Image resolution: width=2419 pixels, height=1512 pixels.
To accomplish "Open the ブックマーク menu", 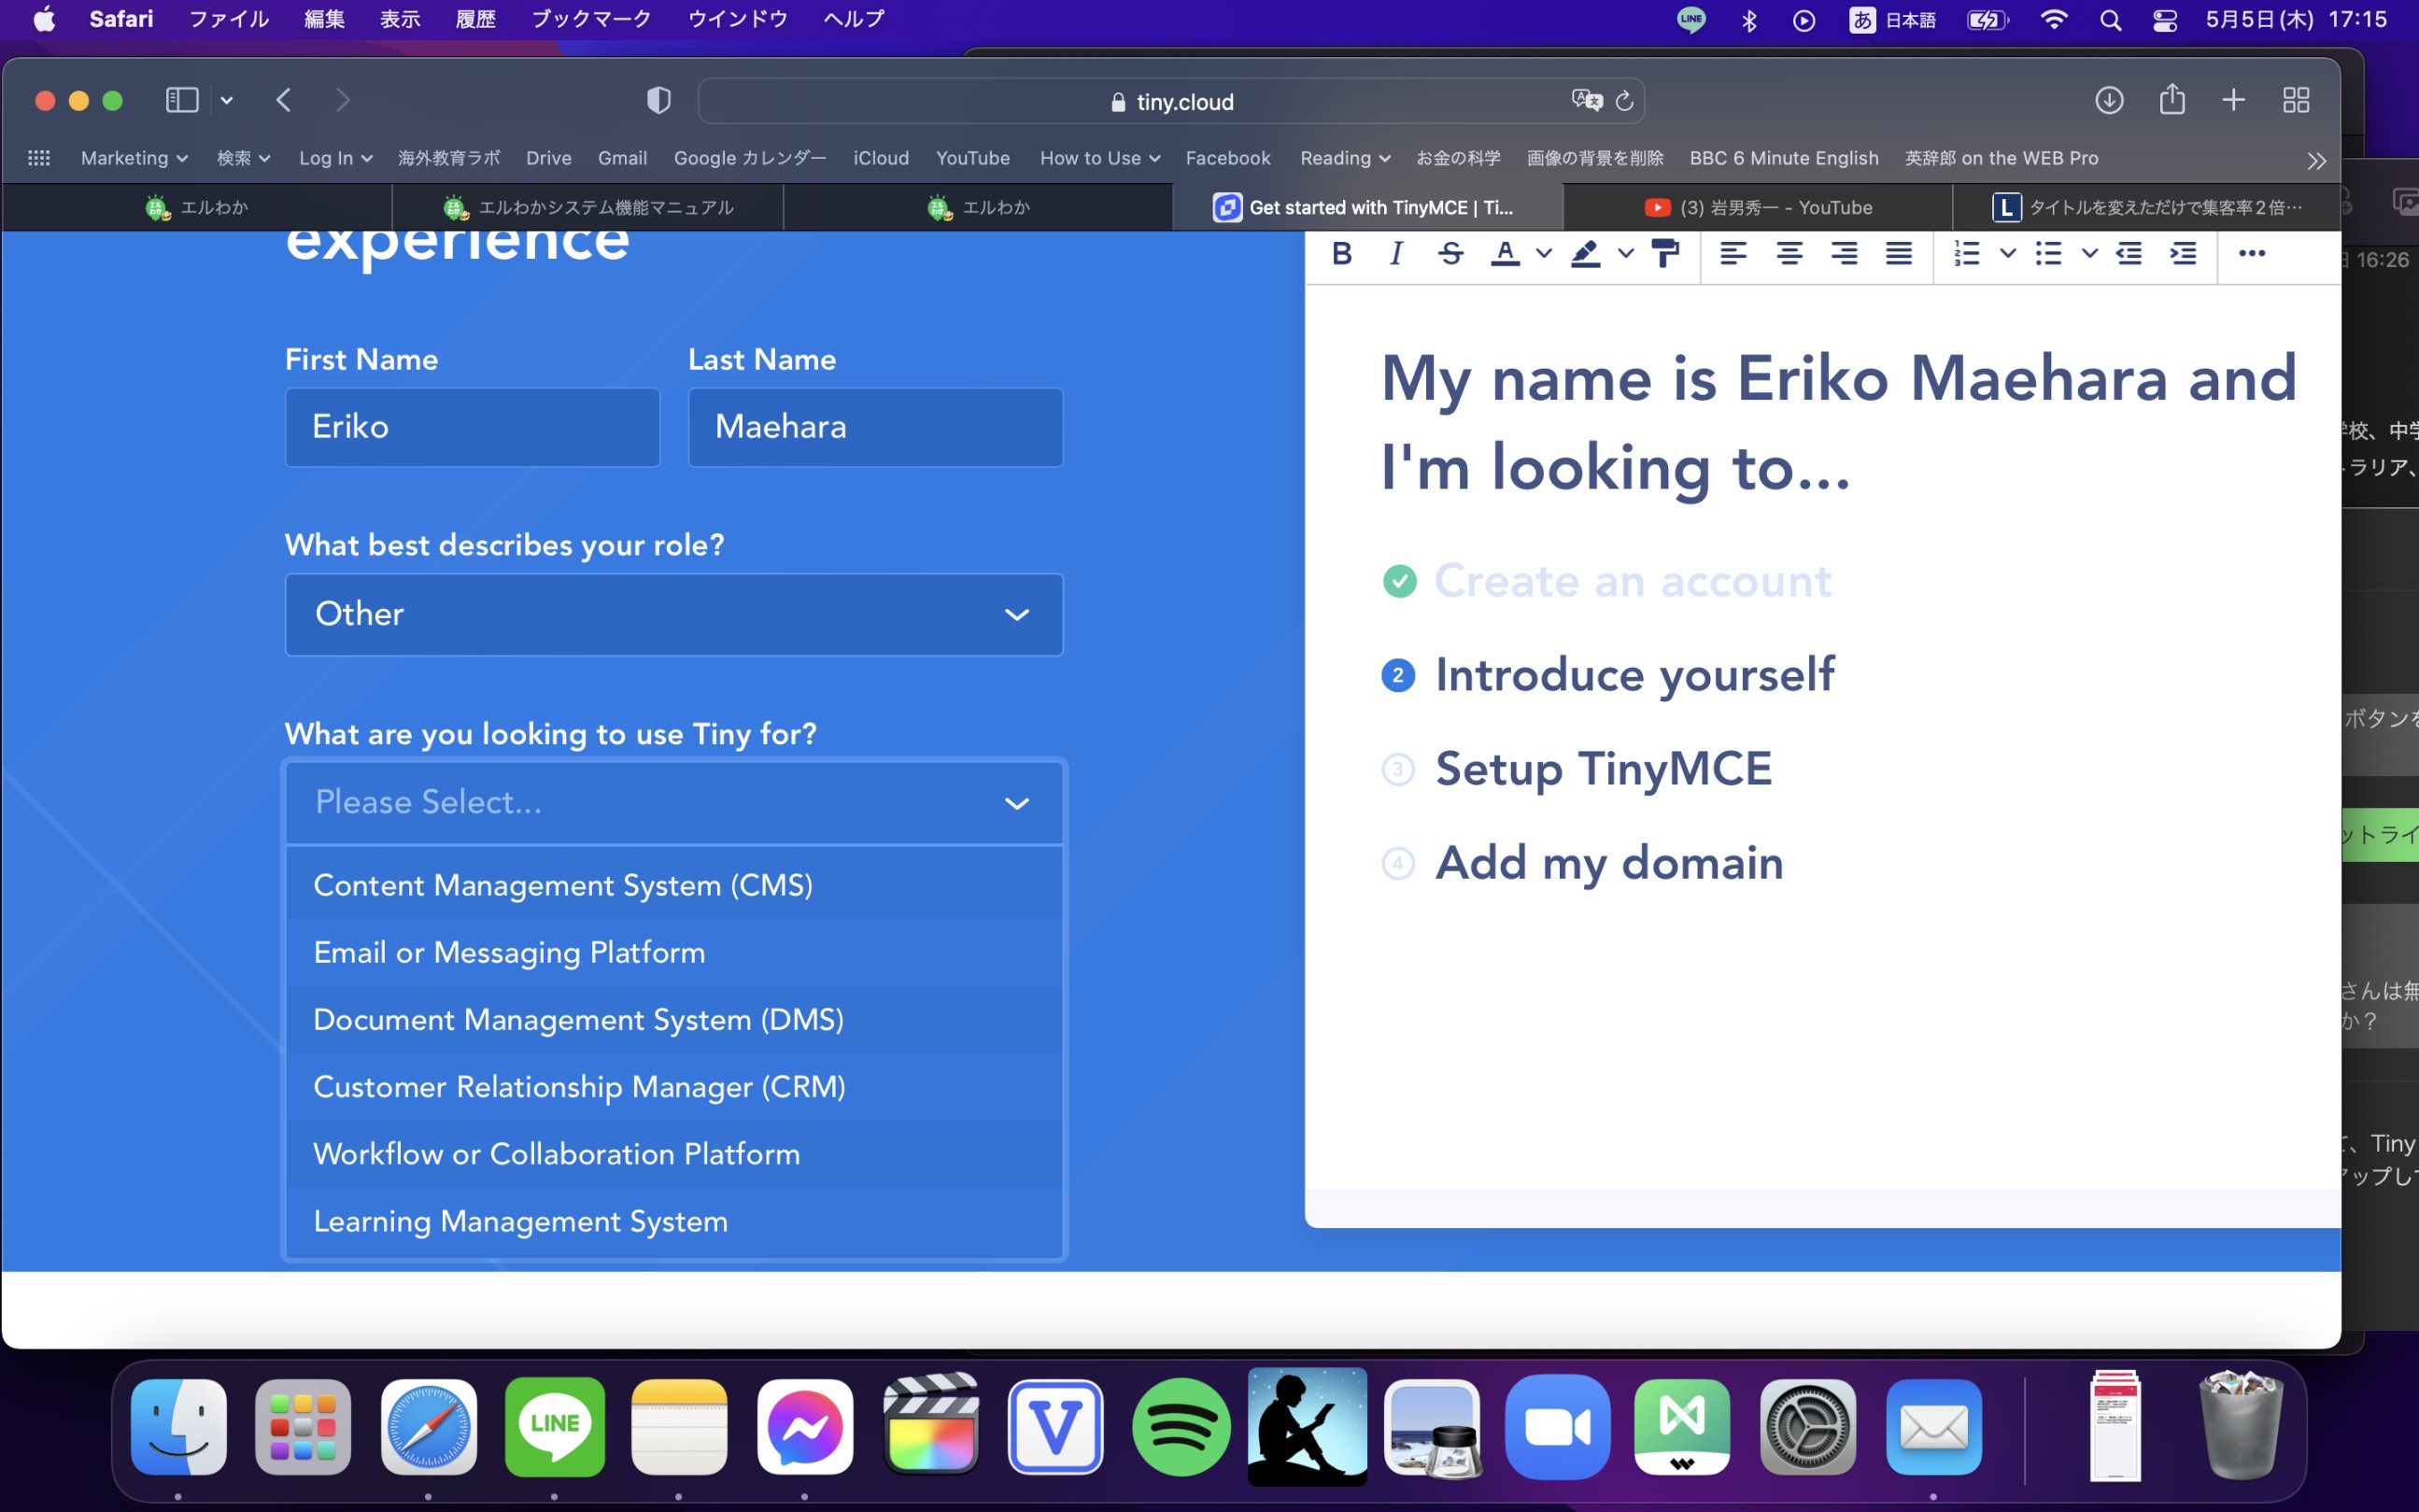I will [590, 19].
